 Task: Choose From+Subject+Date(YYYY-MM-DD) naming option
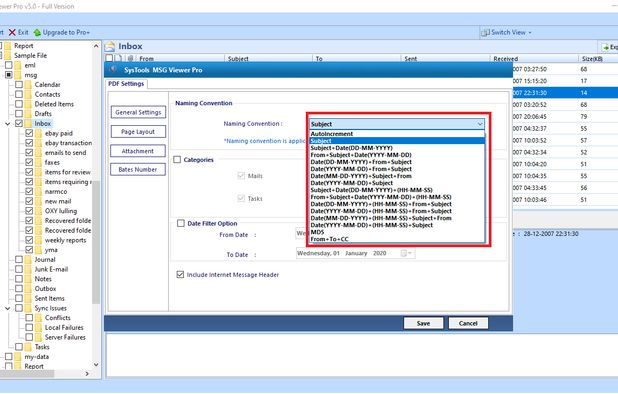click(397, 155)
